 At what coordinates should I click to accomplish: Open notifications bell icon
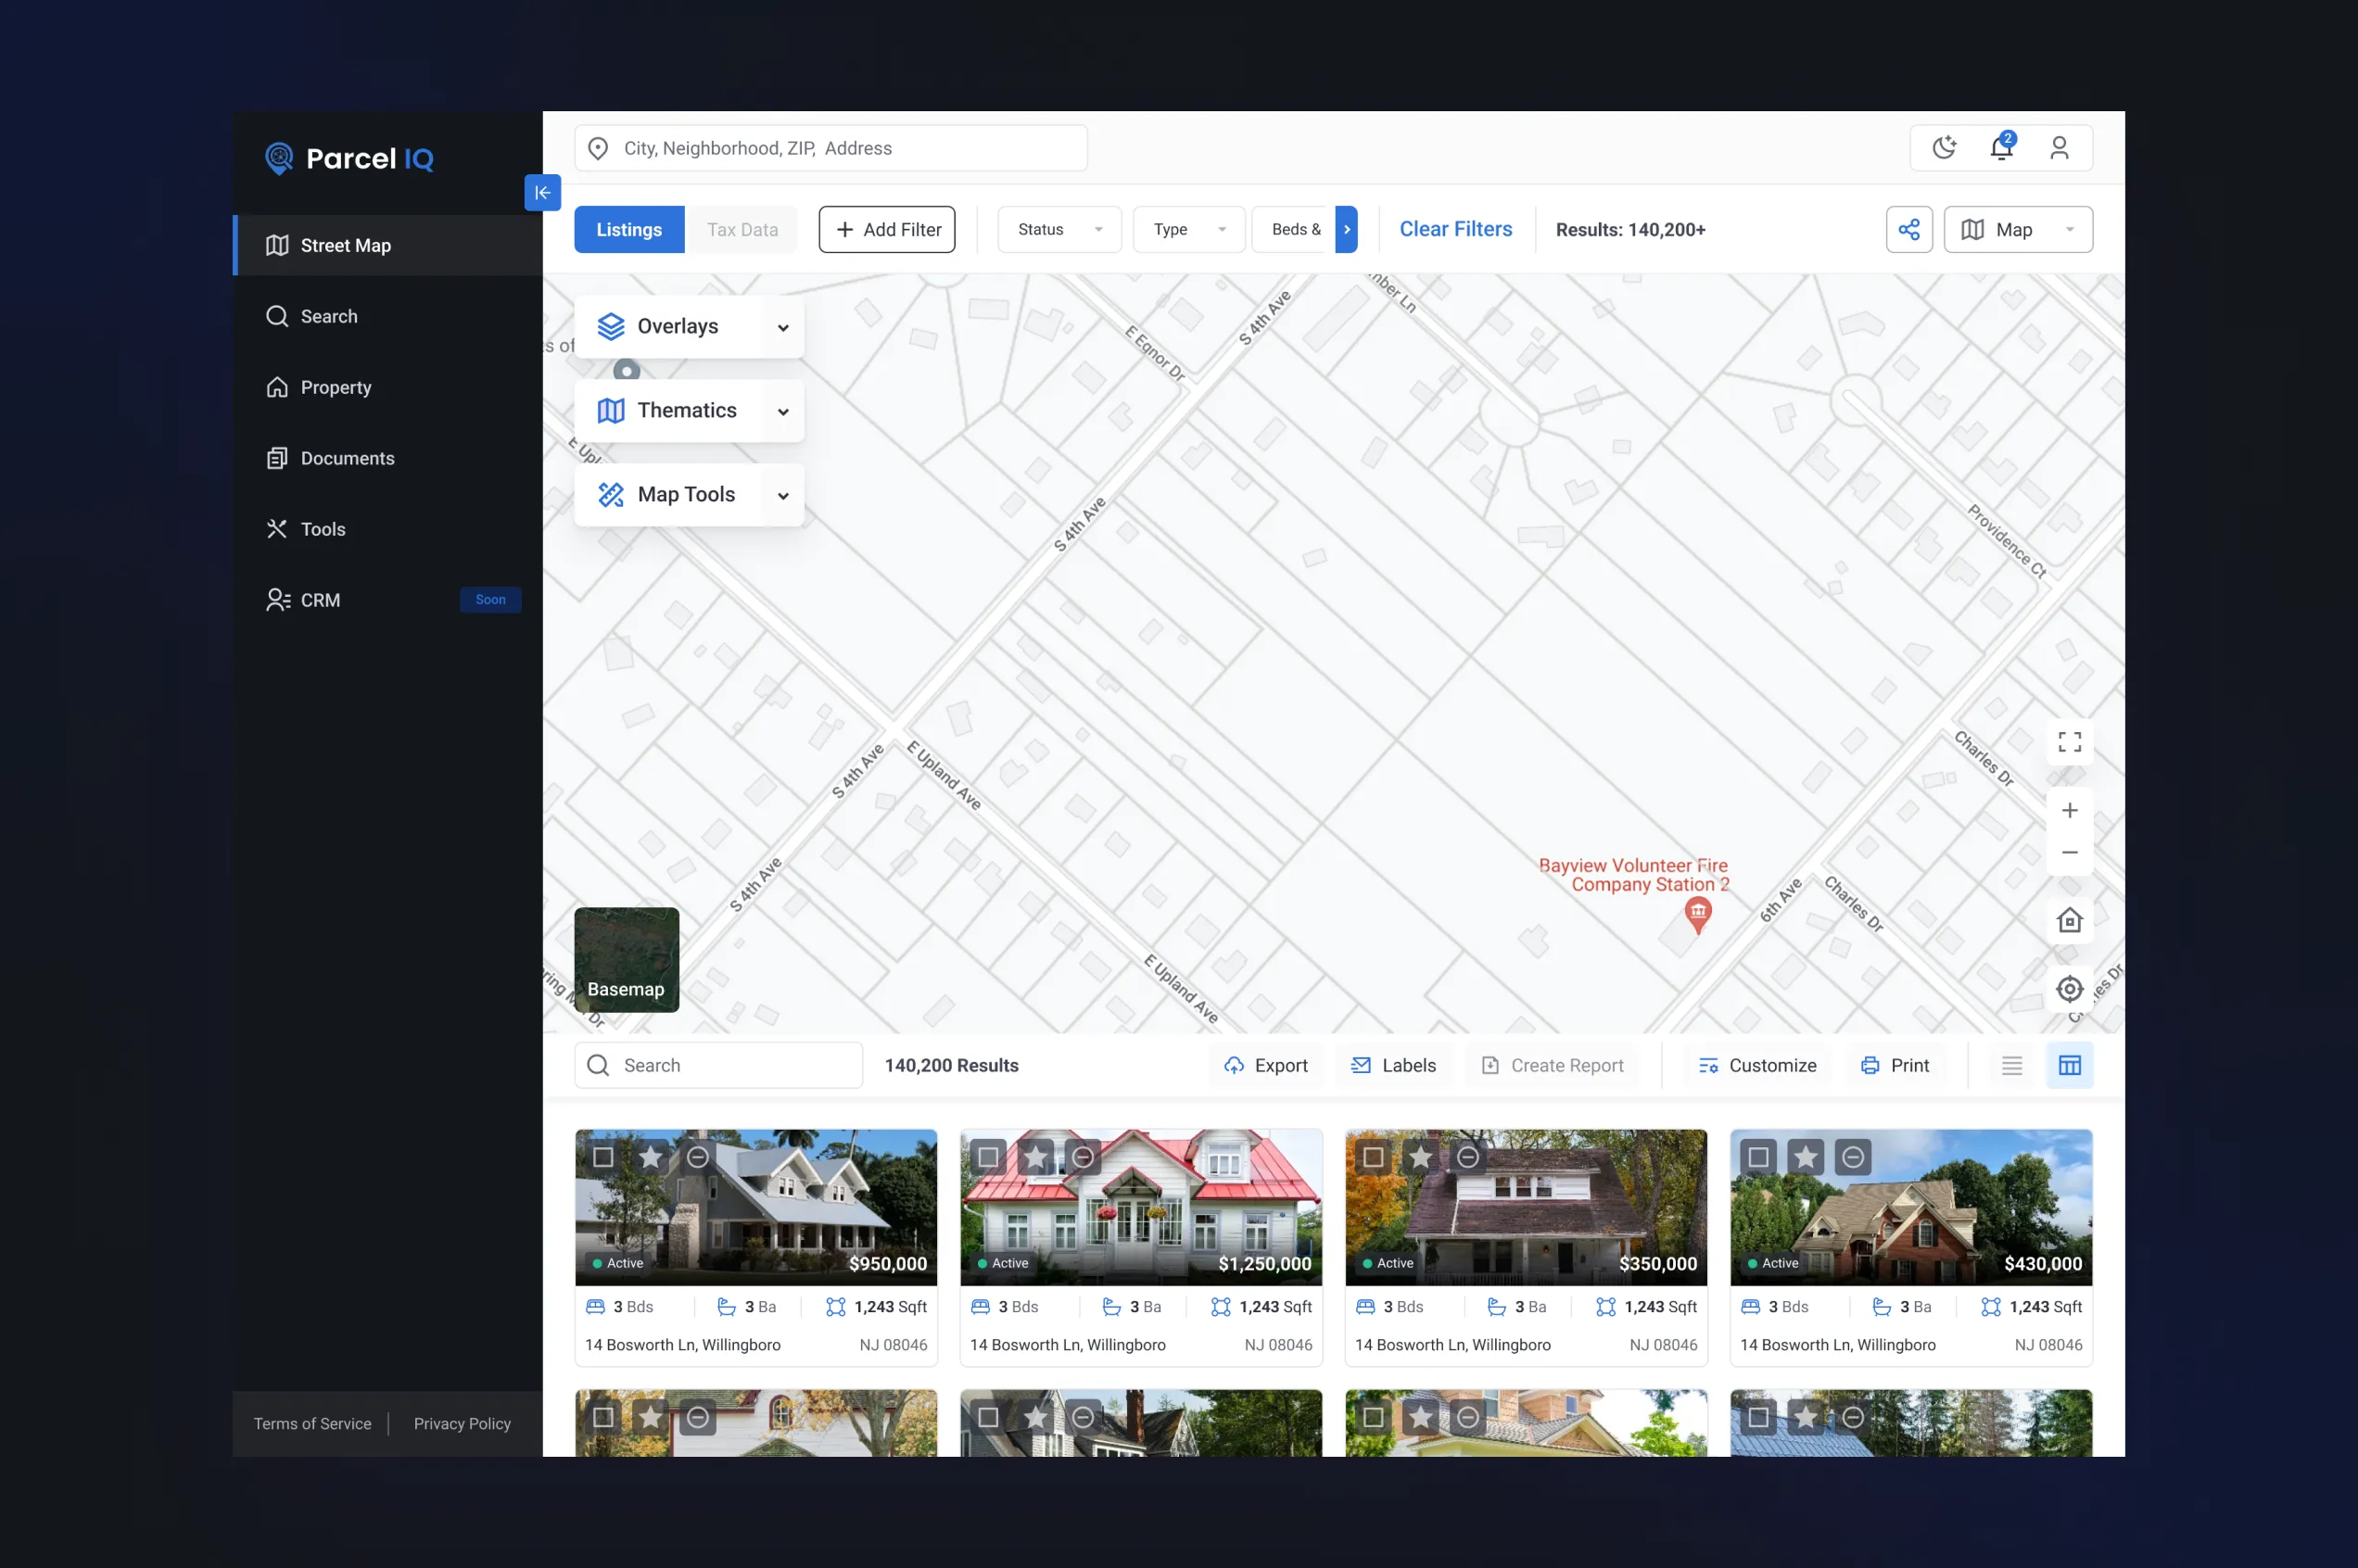tap(2000, 148)
